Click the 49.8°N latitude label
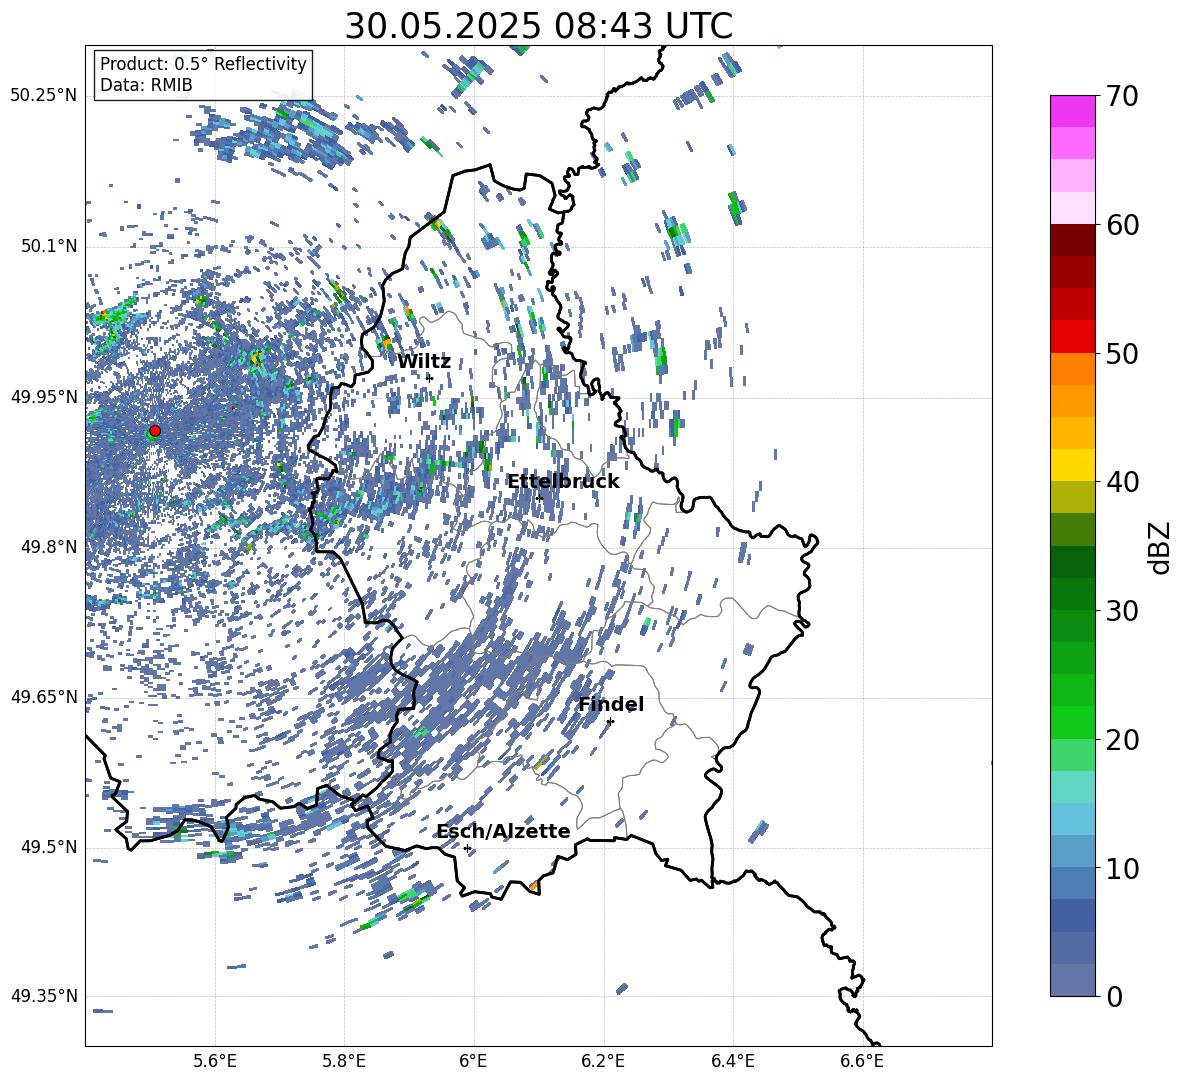Image resolution: width=1184 pixels, height=1081 pixels. pos(48,547)
